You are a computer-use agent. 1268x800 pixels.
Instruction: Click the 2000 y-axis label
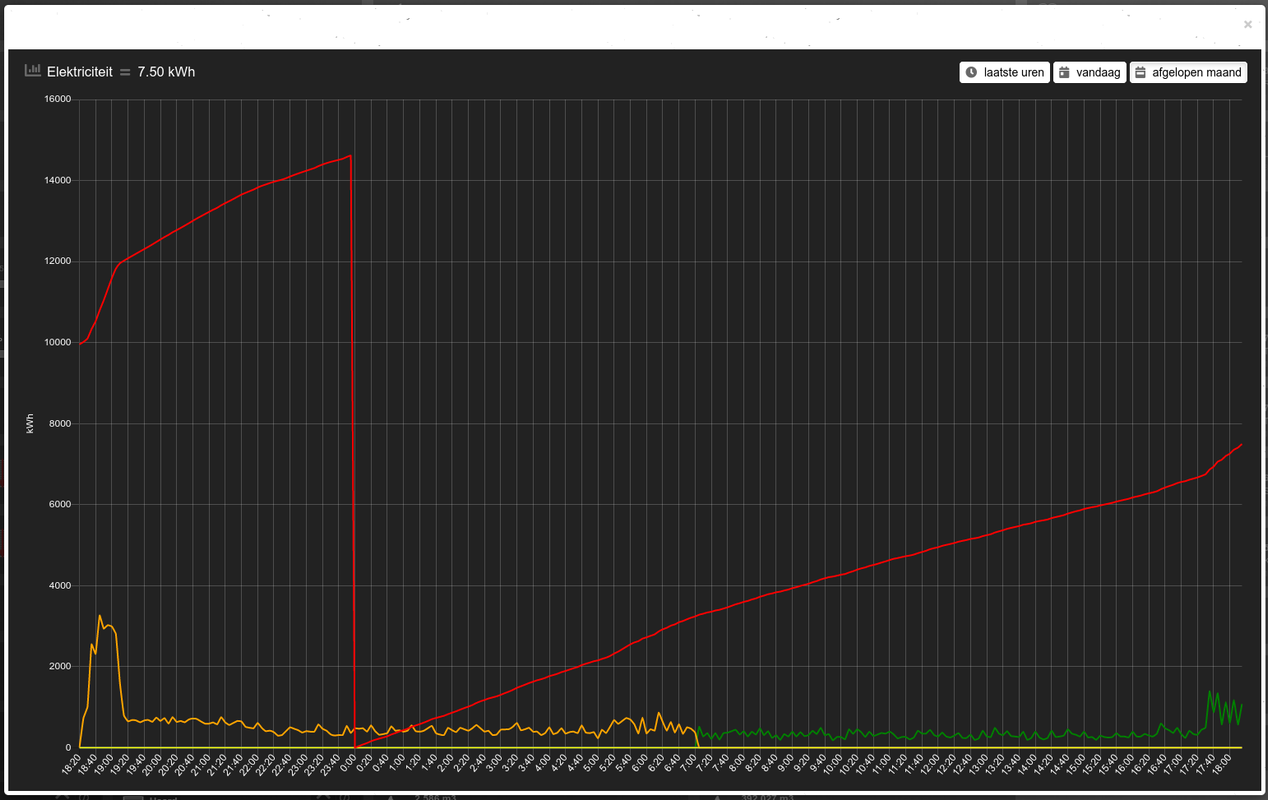click(59, 666)
